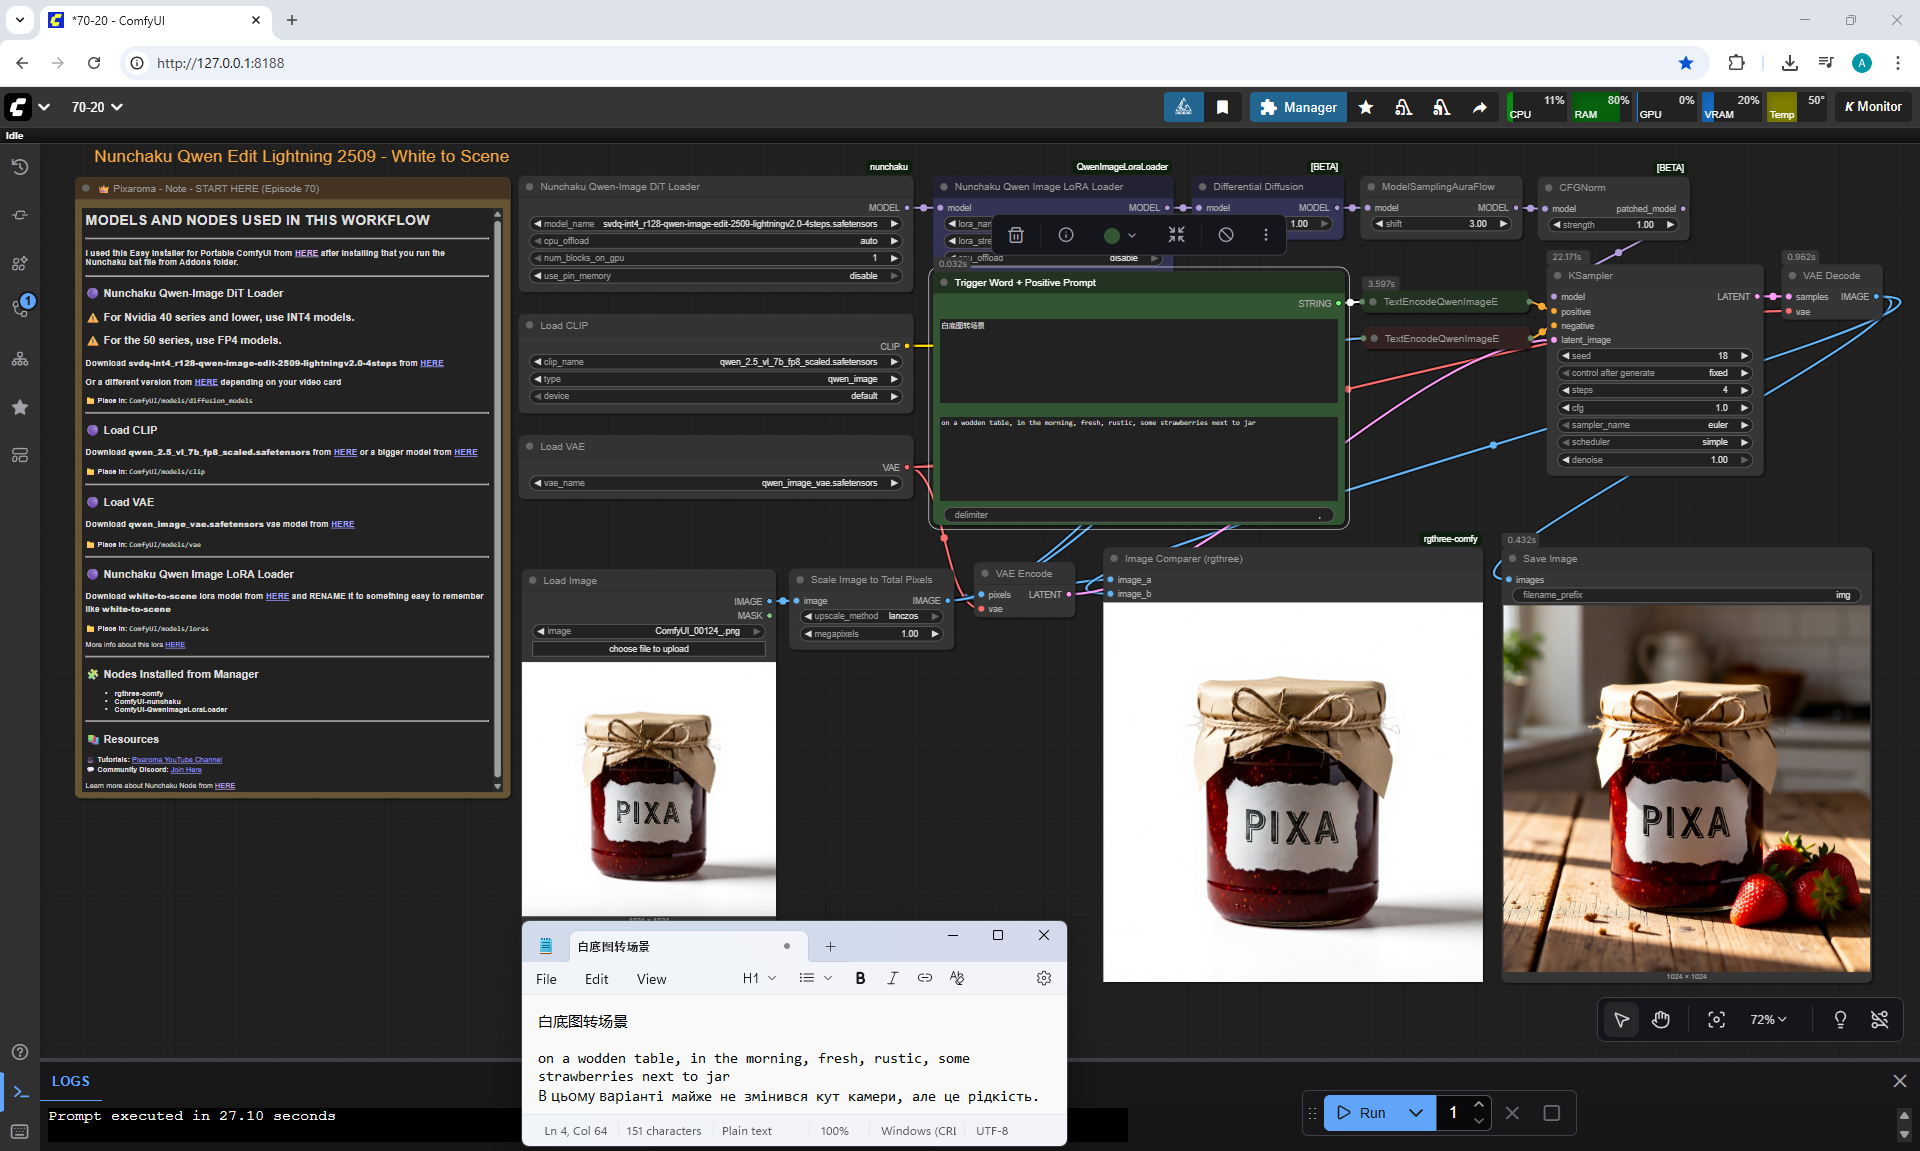Viewport: 1920px width, 1151px height.
Task: Open the queue history sidebar icon
Action: (x=20, y=167)
